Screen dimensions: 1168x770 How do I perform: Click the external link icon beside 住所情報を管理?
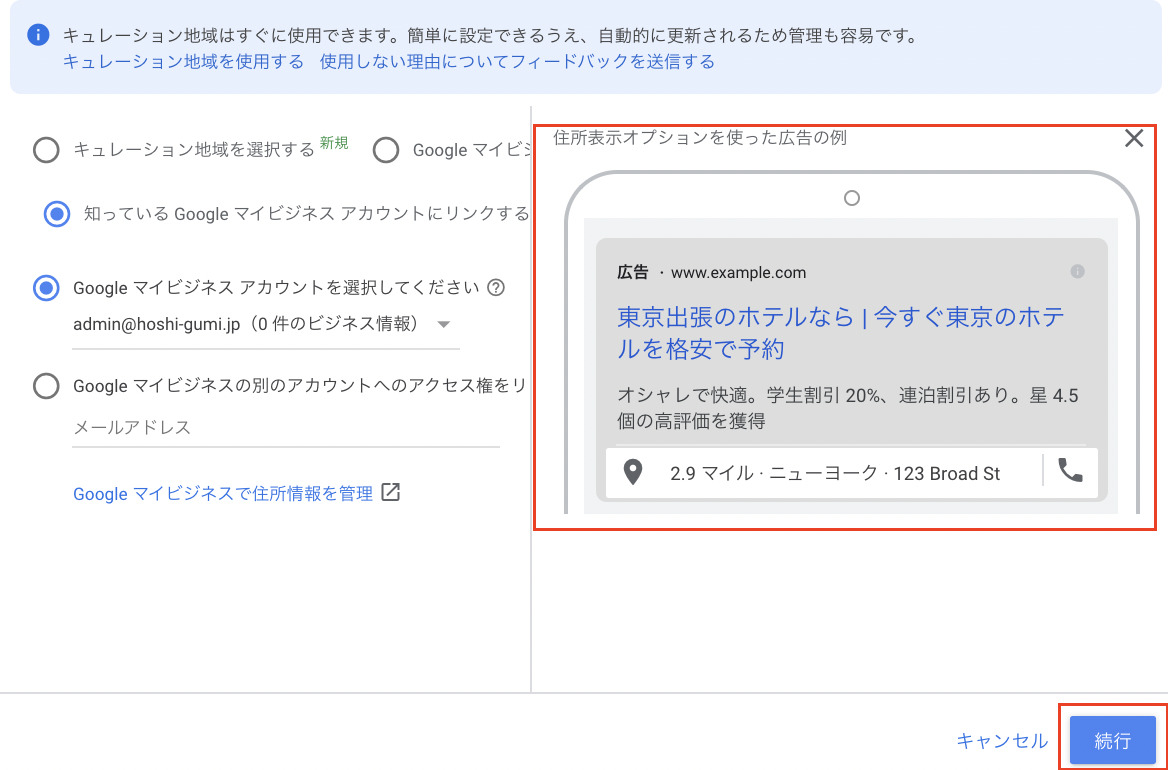pos(390,492)
